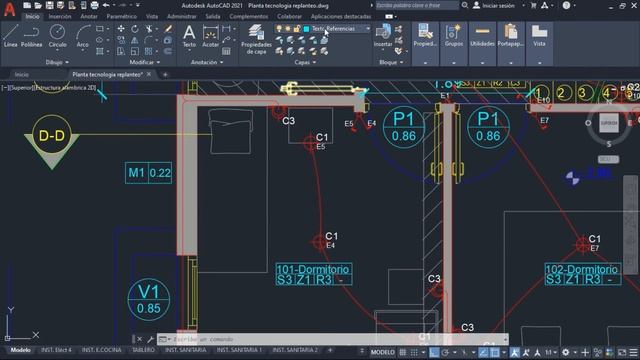Select the Línea drawing tool

coord(11,36)
